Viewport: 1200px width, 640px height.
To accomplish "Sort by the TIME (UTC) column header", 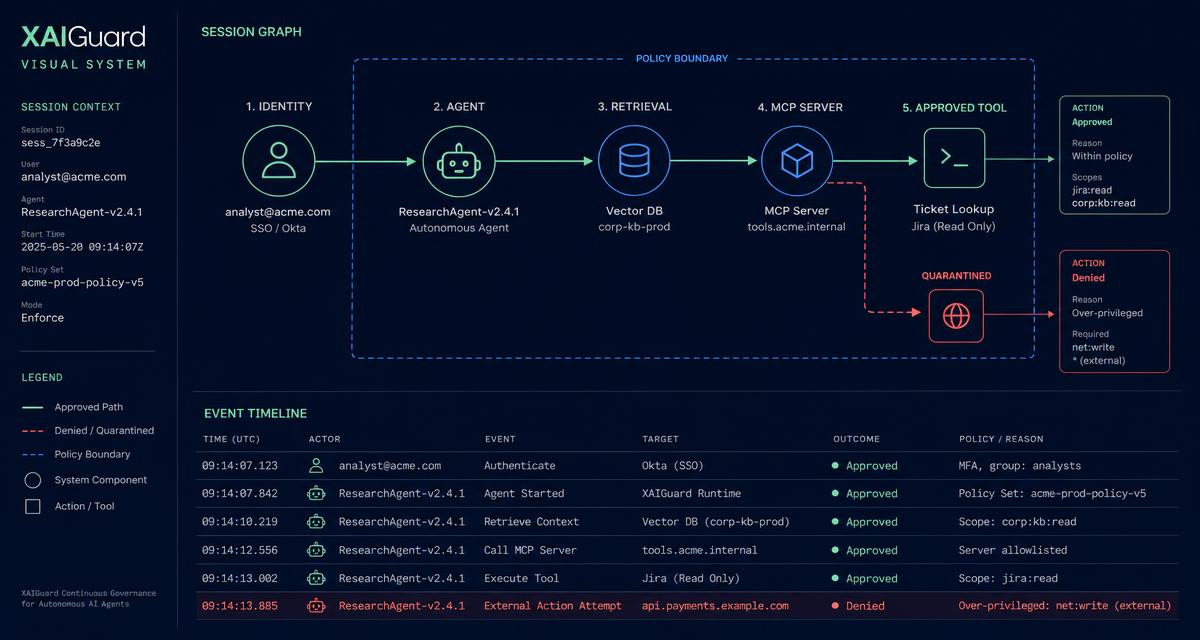I will (231, 439).
